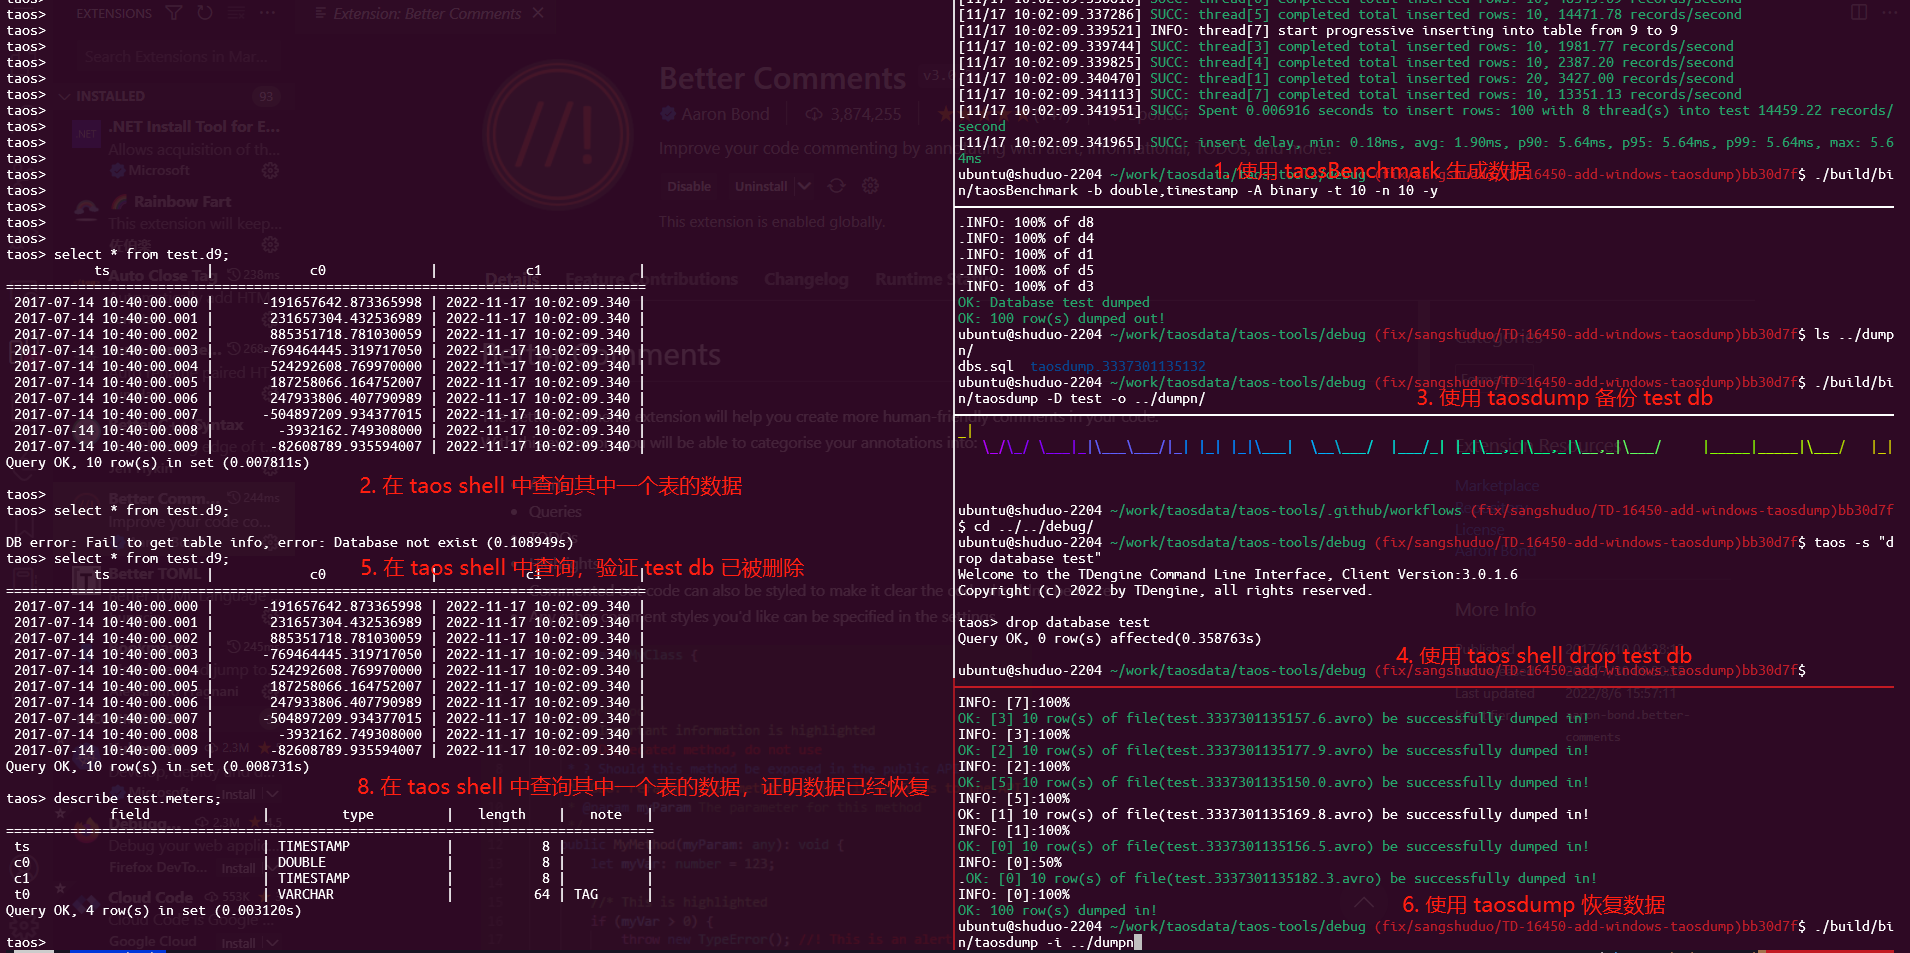Click the 'OK: 100 row(s) dumped in!' line
1910x953 pixels.
1058,911
